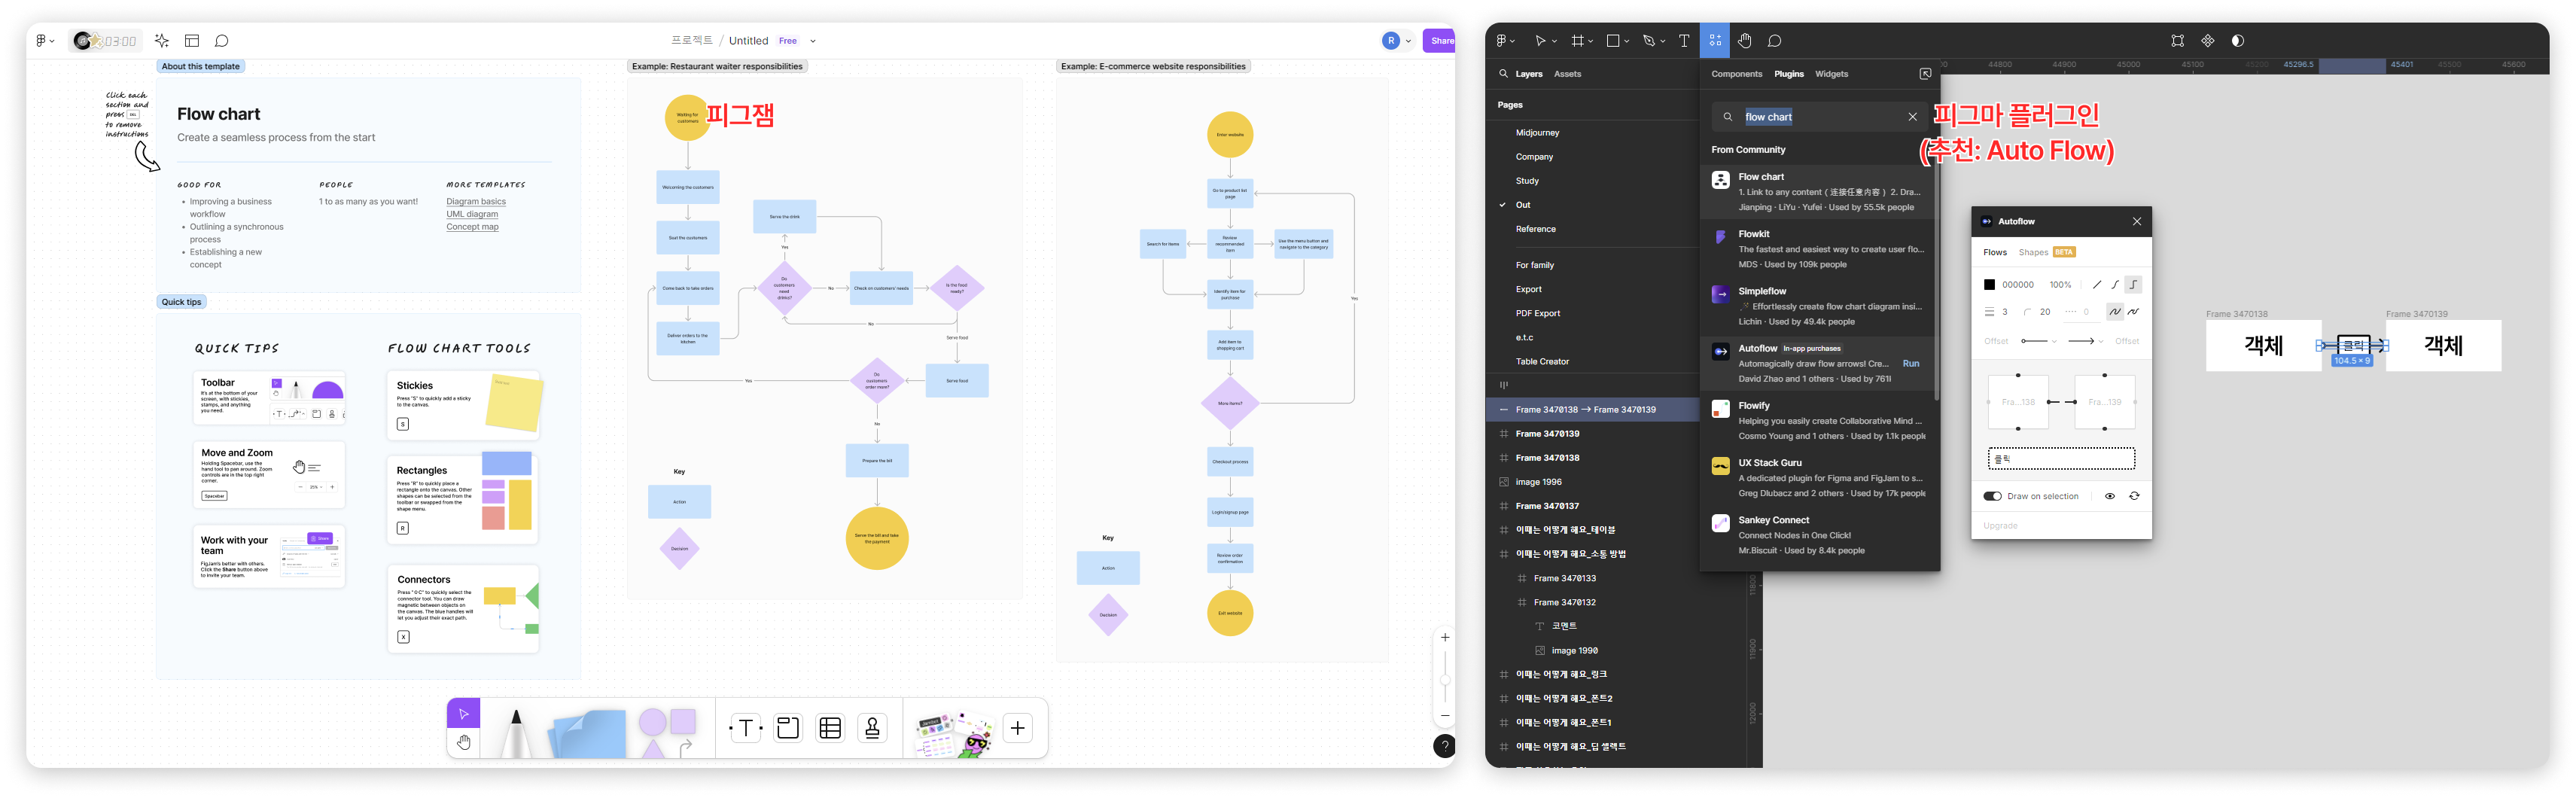2576x798 pixels.
Task: Detach the plugins panel pop-out icon
Action: click(x=1925, y=74)
